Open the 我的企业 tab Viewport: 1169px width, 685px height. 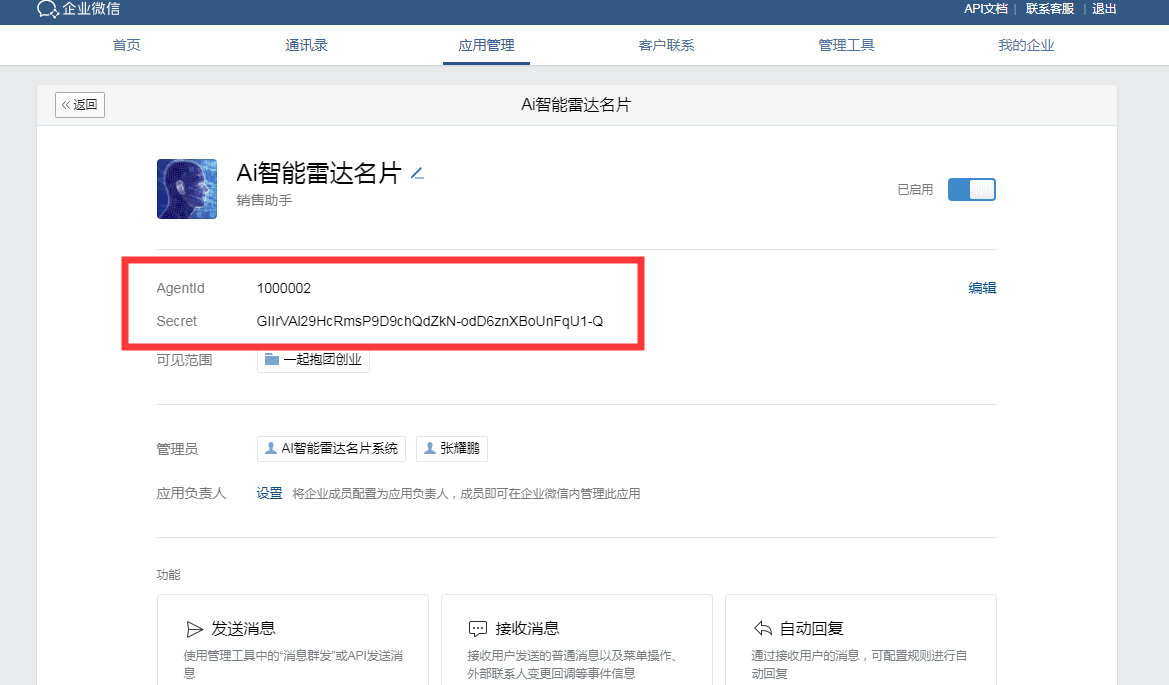[1027, 45]
